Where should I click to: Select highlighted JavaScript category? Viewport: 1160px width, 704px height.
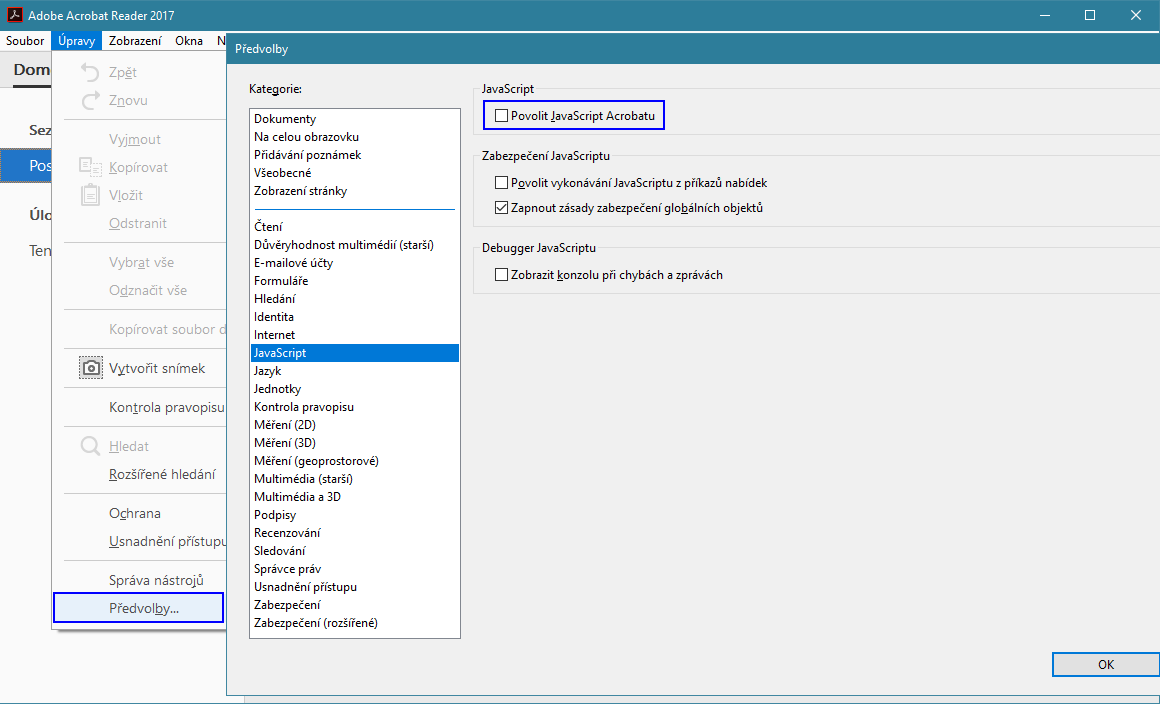(x=354, y=353)
